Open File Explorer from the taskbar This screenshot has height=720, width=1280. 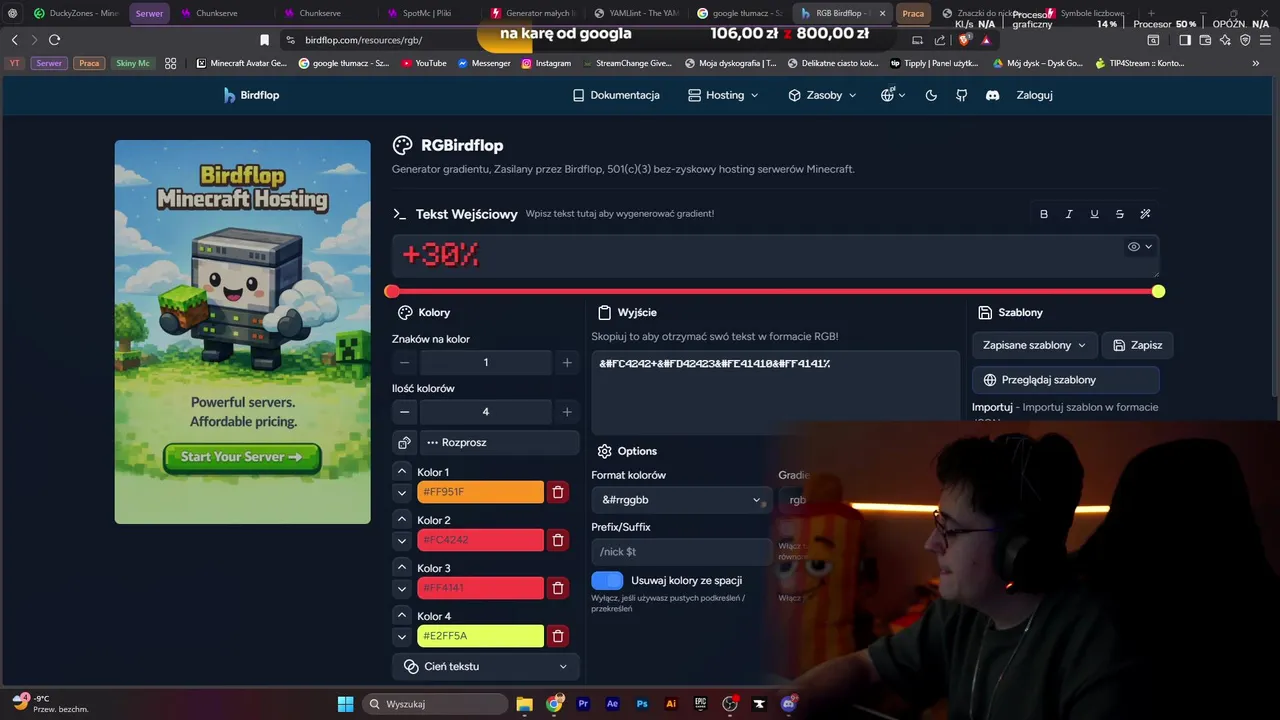click(x=524, y=704)
